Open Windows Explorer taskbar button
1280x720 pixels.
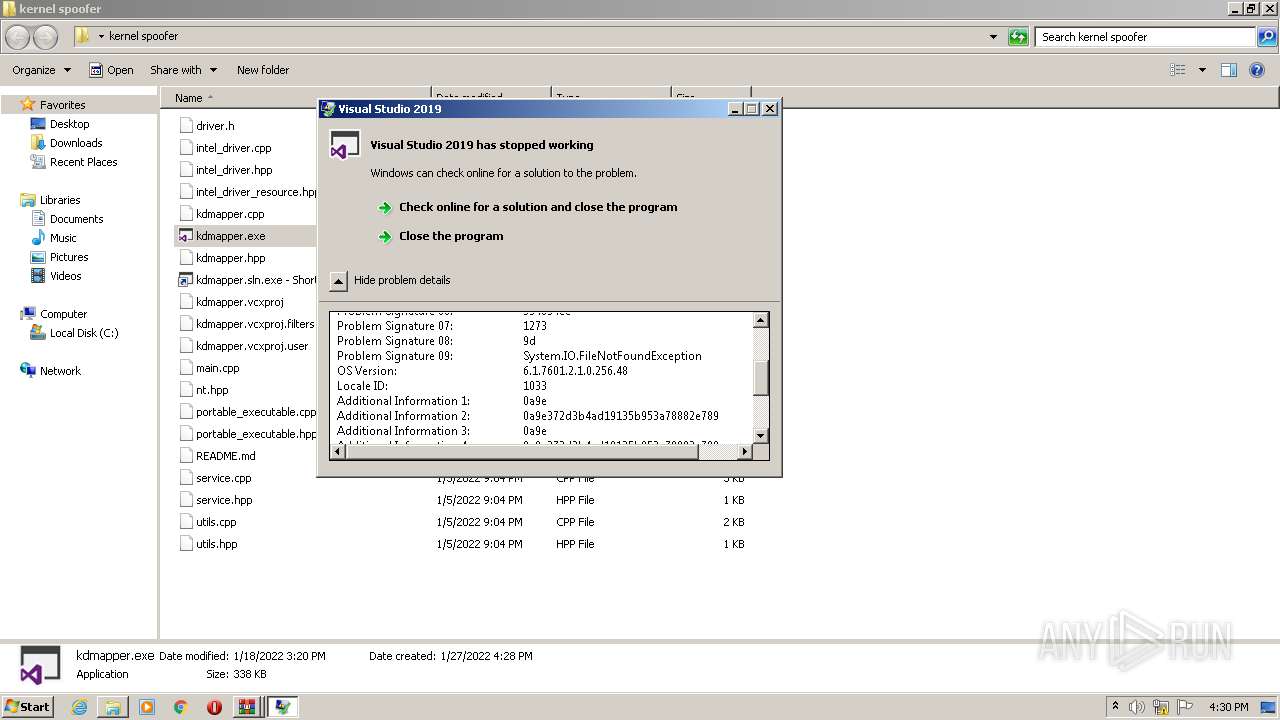click(113, 707)
